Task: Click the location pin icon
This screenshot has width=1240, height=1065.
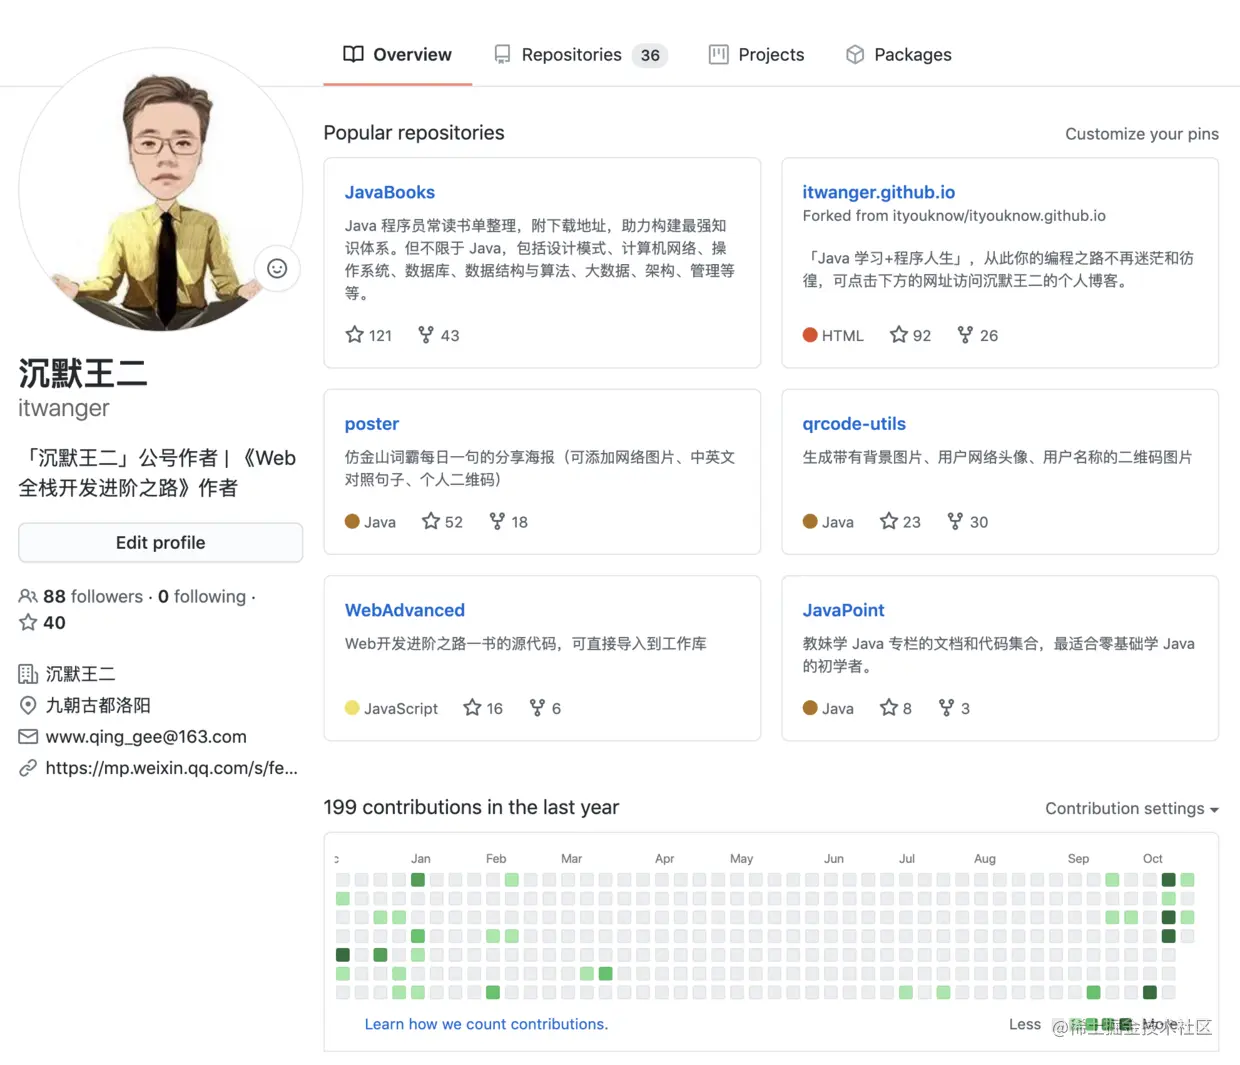Action: tap(28, 705)
